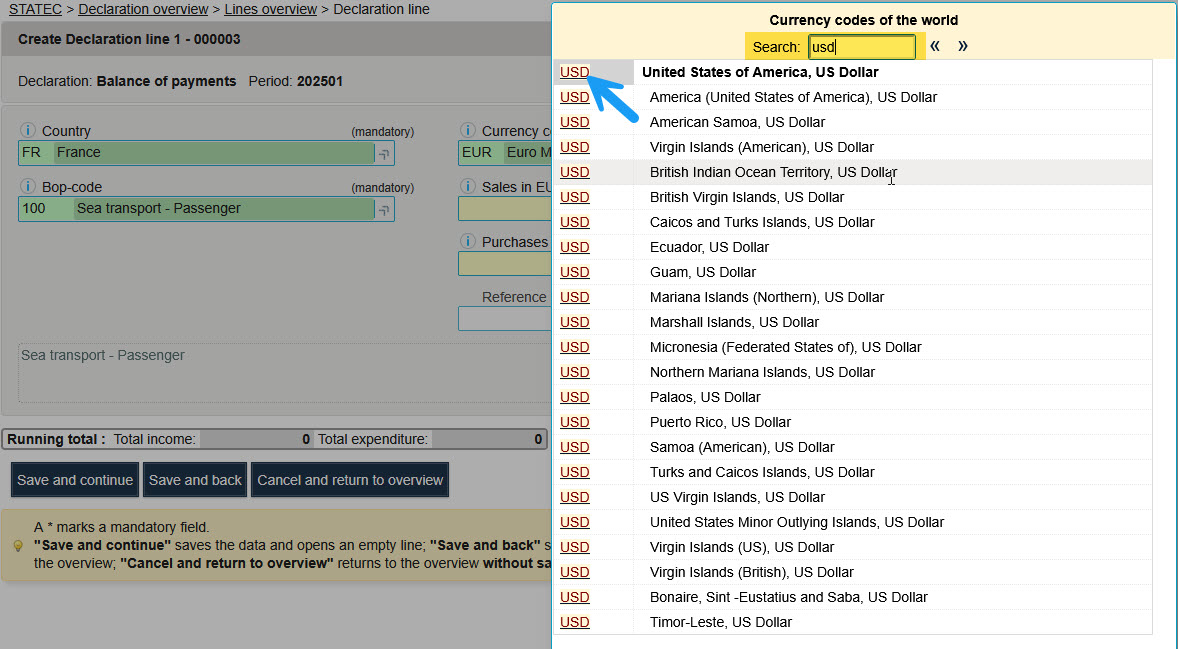This screenshot has width=1178, height=649.
Task: Go to next page with » arrow
Action: (x=963, y=46)
